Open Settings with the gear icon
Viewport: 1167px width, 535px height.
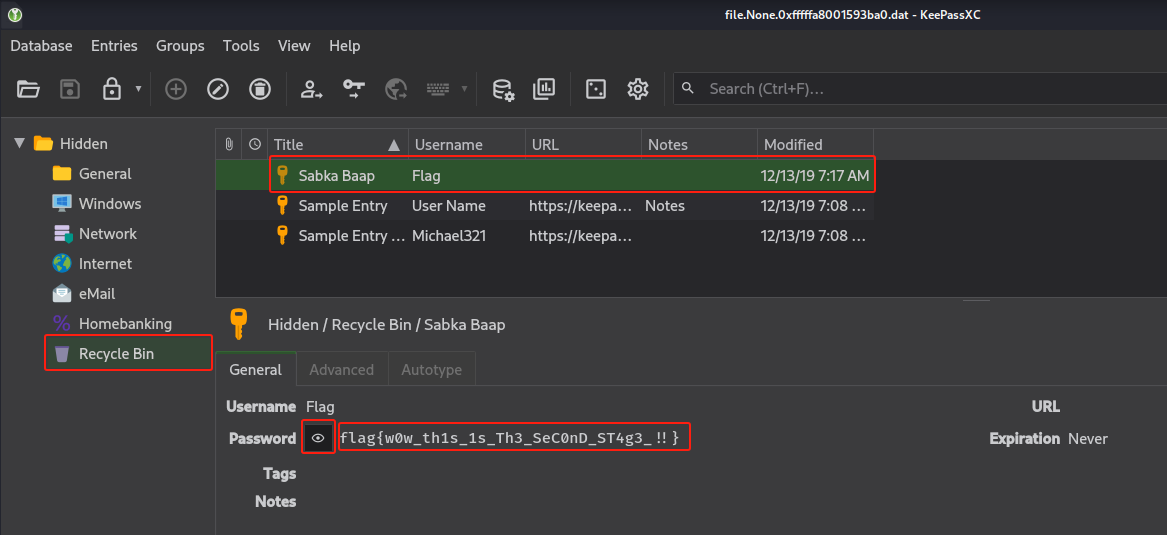pos(638,89)
